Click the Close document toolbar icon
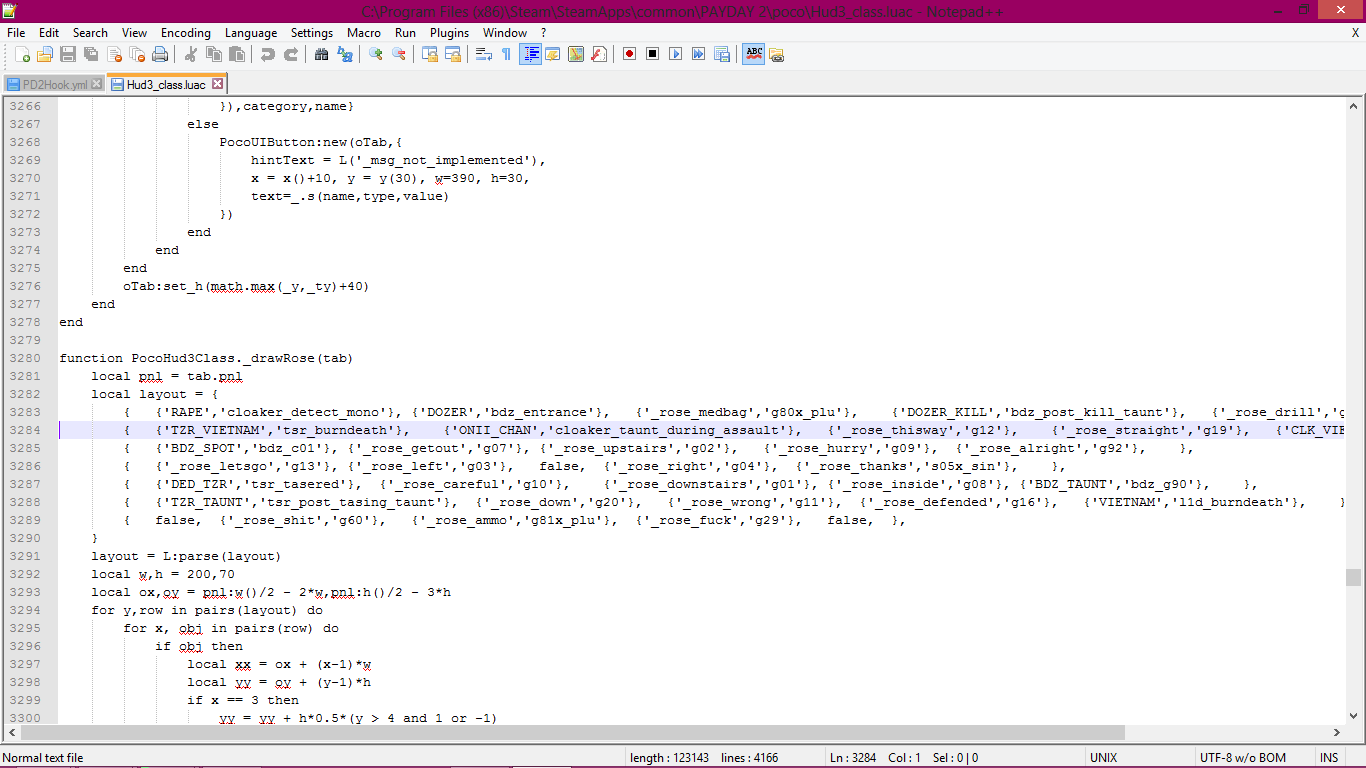This screenshot has height=768, width=1366. [x=114, y=54]
